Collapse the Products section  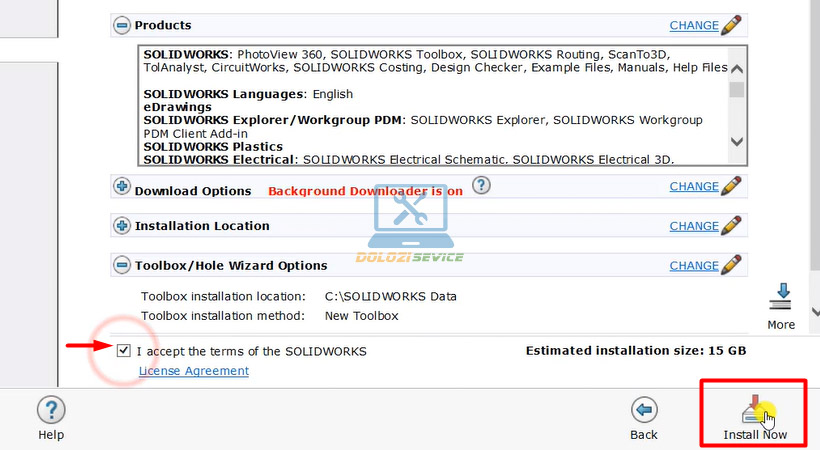[122, 25]
